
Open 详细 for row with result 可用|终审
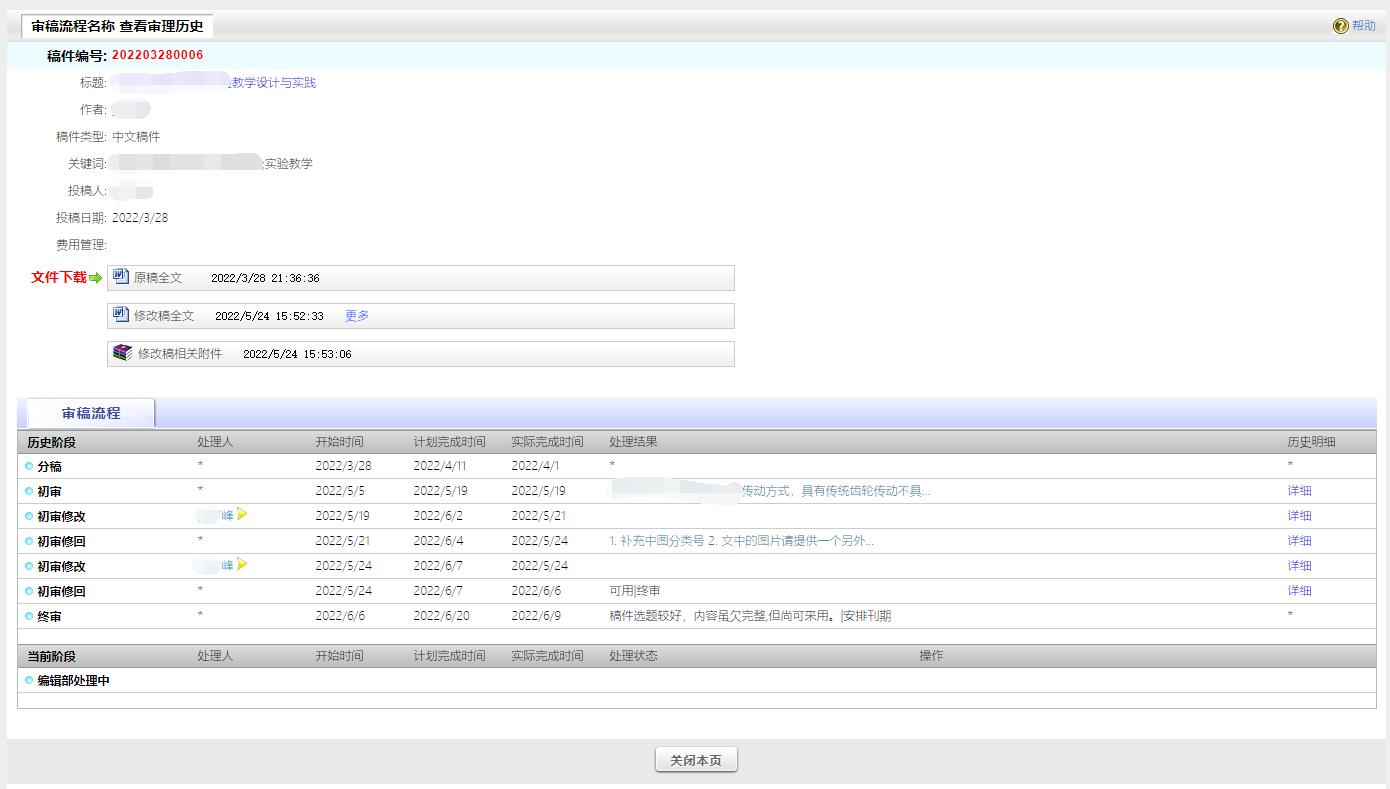(1299, 591)
